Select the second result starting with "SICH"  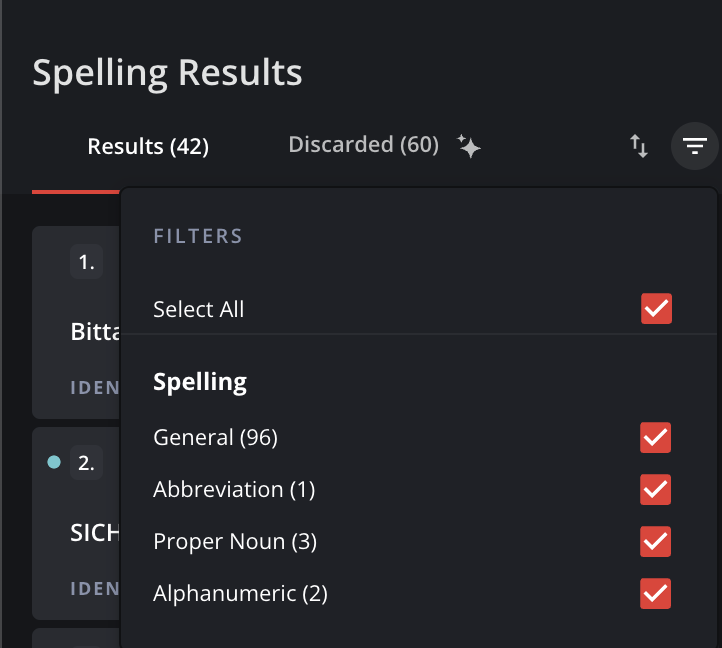click(x=95, y=532)
